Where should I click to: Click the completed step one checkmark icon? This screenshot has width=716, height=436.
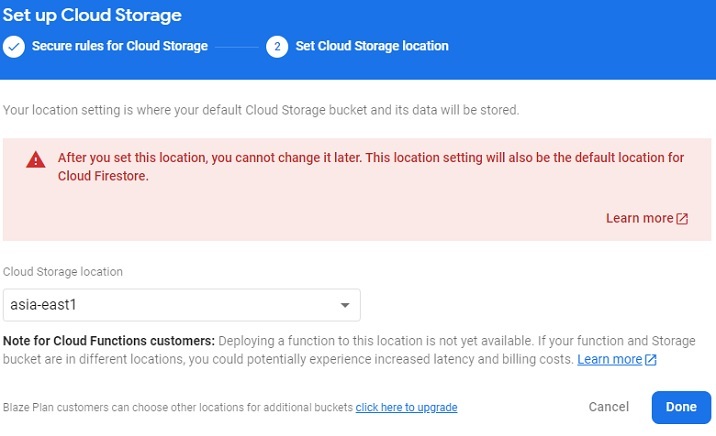tap(13, 46)
